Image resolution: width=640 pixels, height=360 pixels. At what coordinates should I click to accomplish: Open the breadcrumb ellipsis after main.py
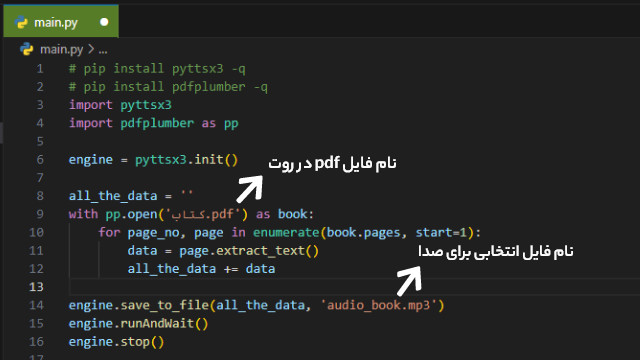click(103, 51)
